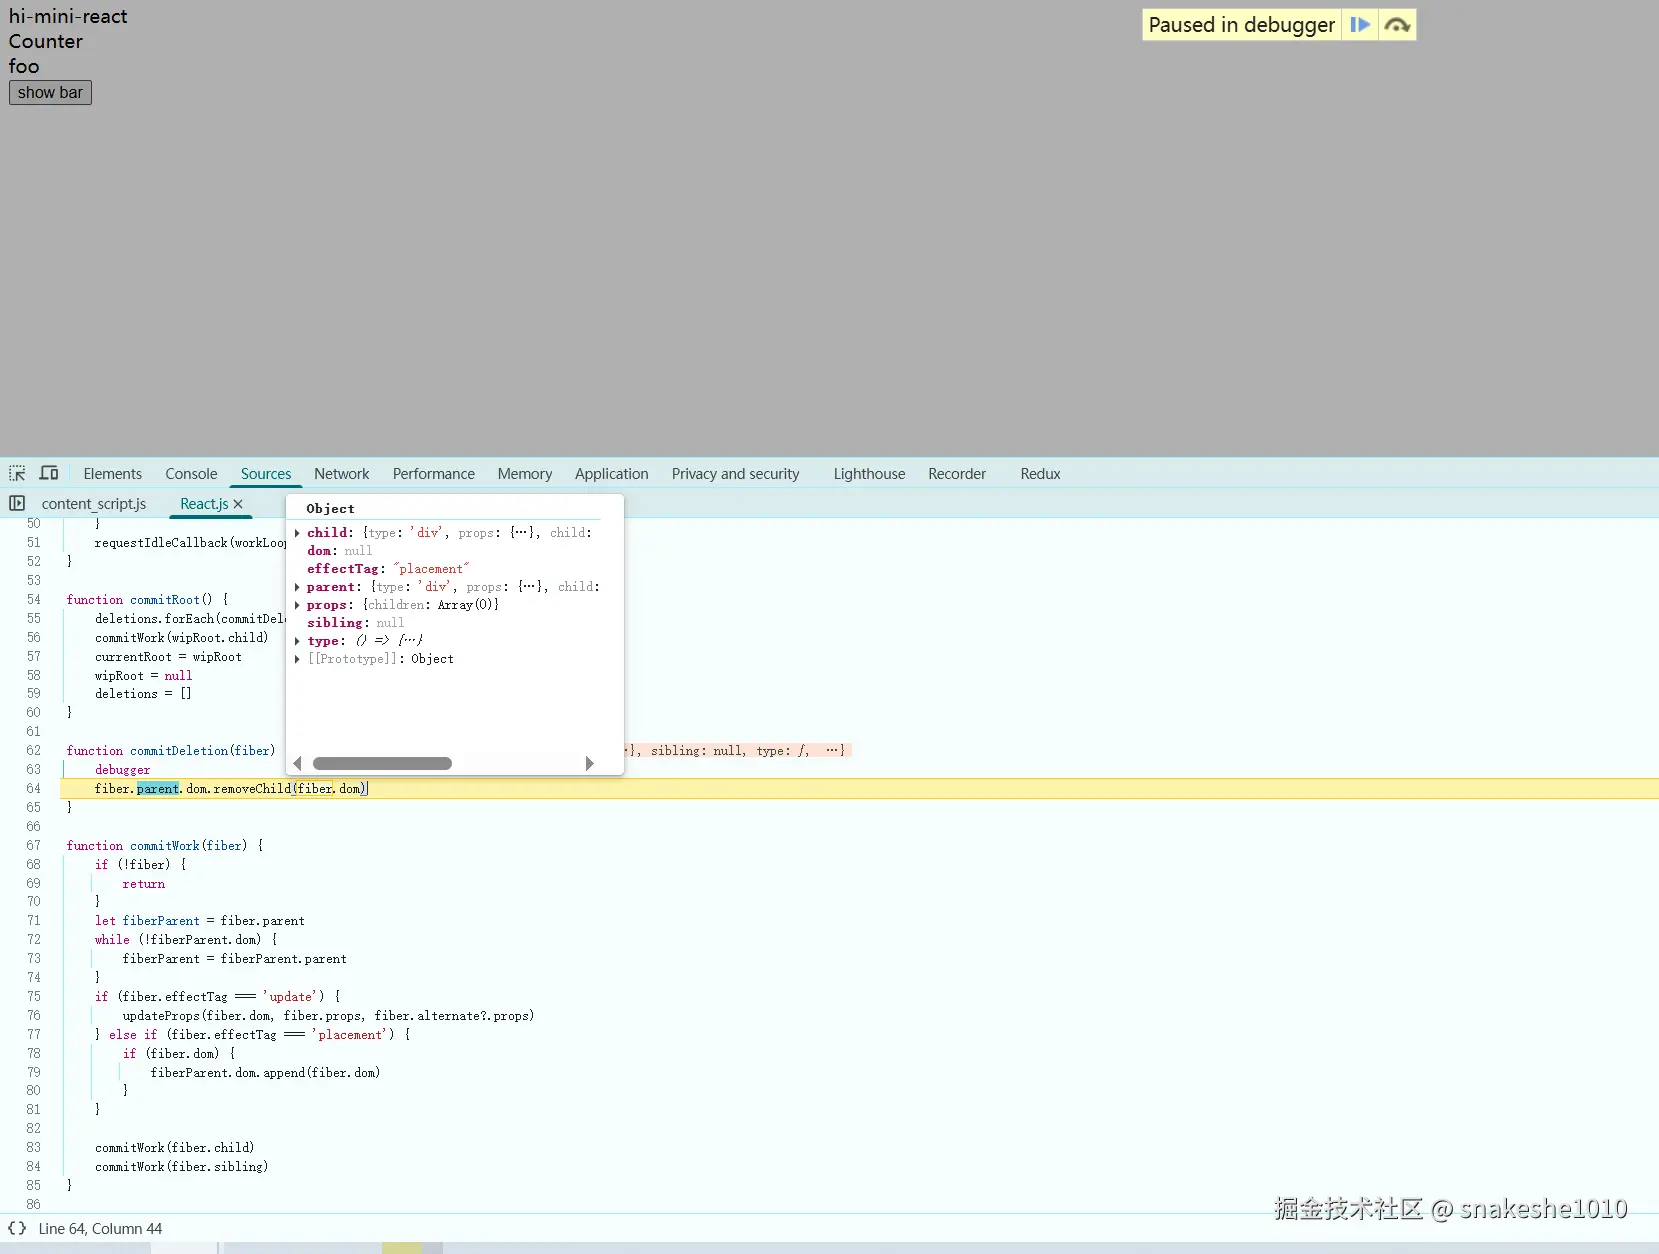The width and height of the screenshot is (1659, 1254).
Task: Click the popup scroll-left arrow
Action: [x=297, y=764]
